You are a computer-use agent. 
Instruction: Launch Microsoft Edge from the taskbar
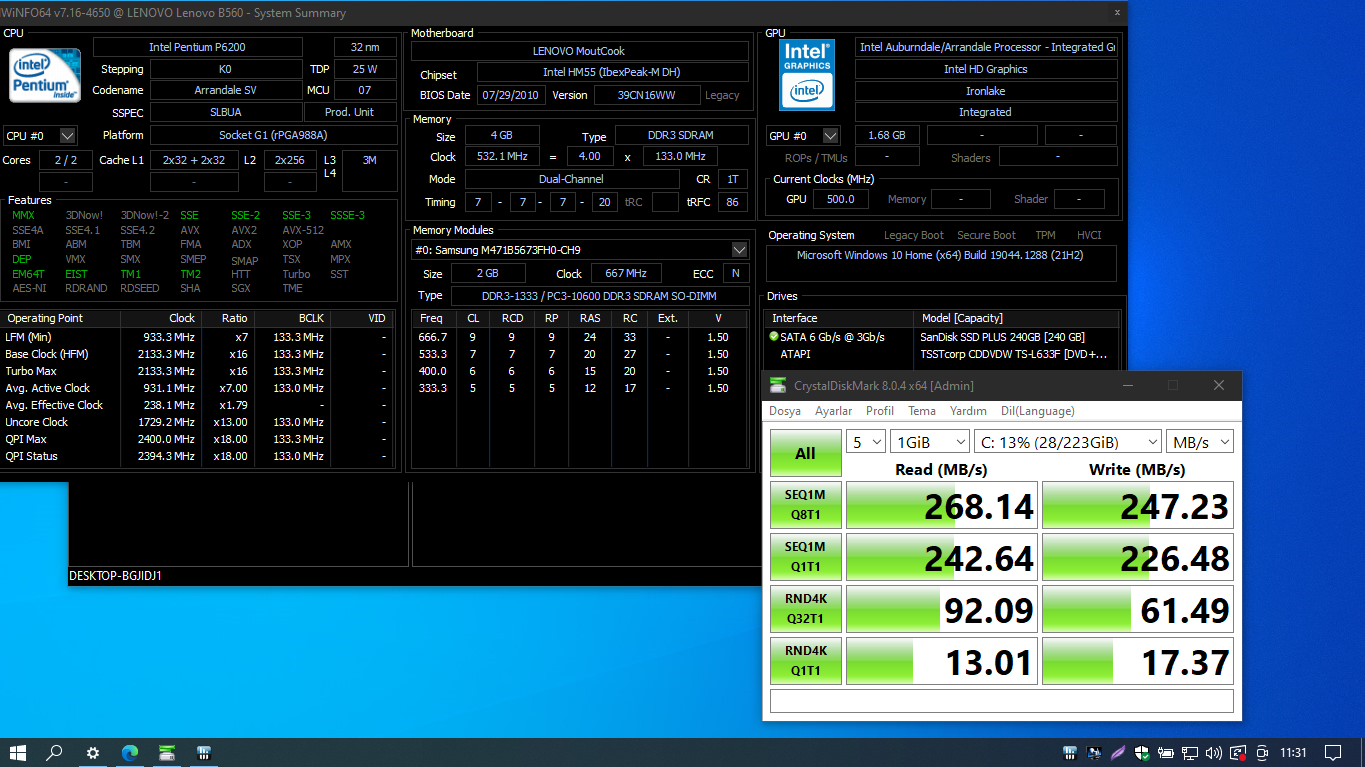(130, 753)
